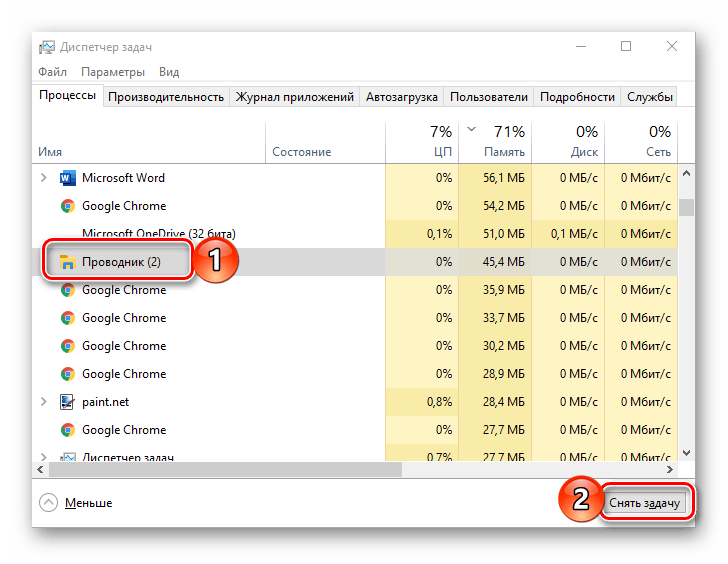Viewport: 728px width, 564px height.
Task: Select the Microsoft OneDrive (32 бита) row
Action: (x=355, y=233)
